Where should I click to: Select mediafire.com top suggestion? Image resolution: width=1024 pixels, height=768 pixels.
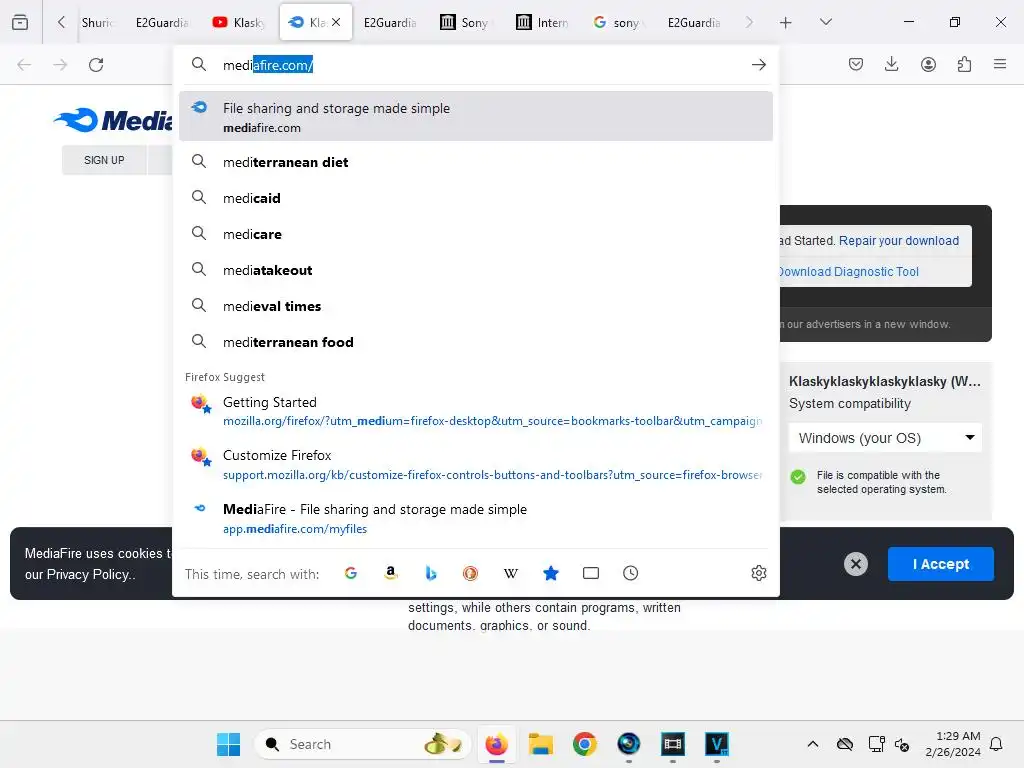pyautogui.click(x=475, y=116)
